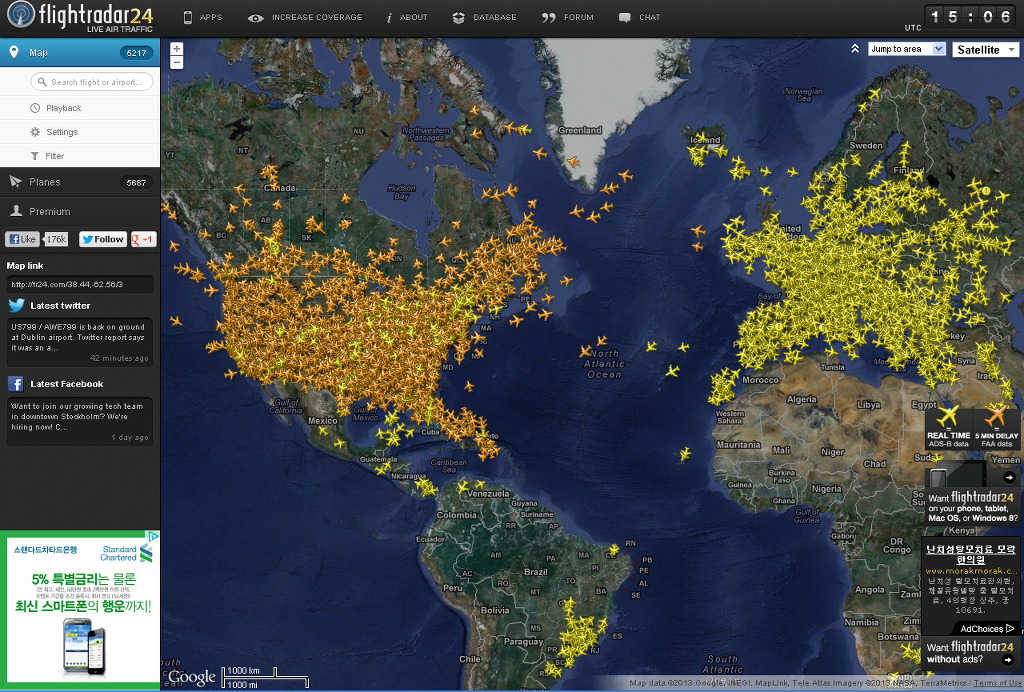Click the 176k Facebook like count
This screenshot has width=1024, height=692.
[56, 239]
